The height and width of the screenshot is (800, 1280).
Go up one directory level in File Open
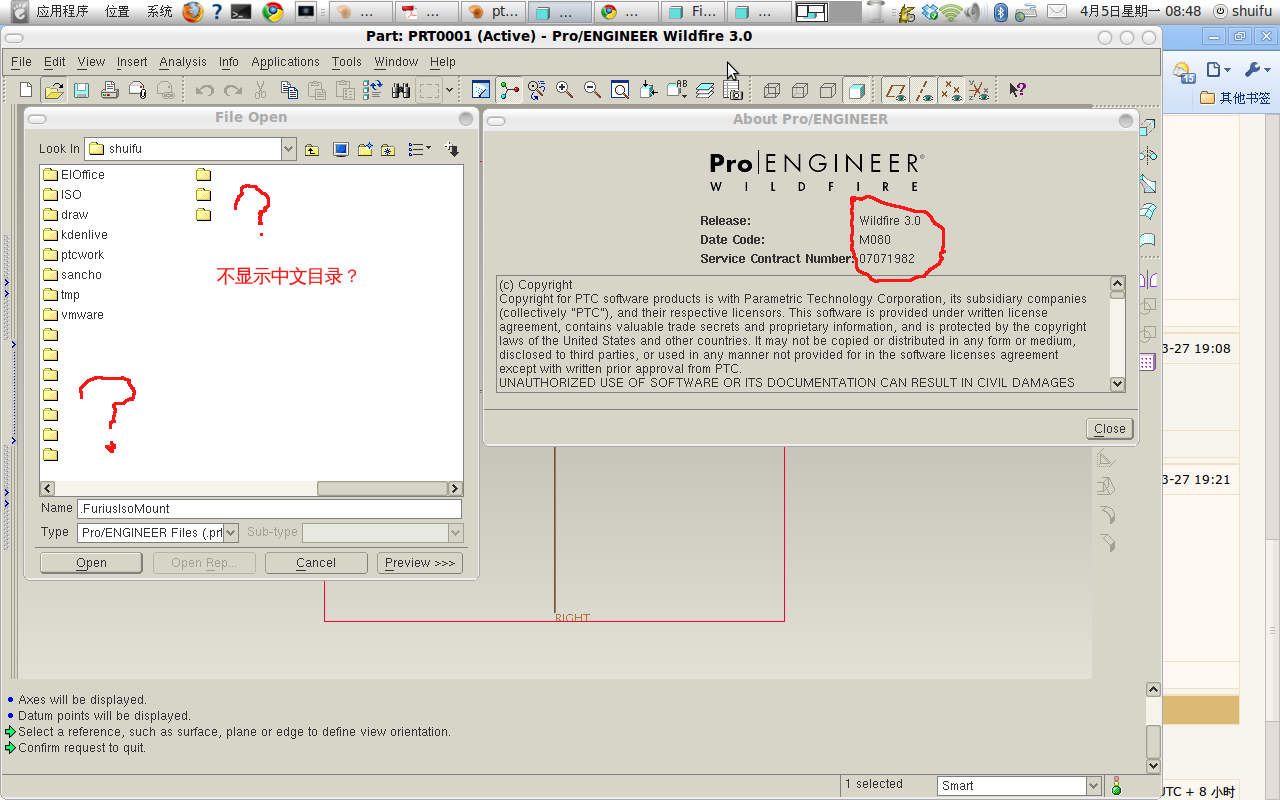click(x=312, y=150)
